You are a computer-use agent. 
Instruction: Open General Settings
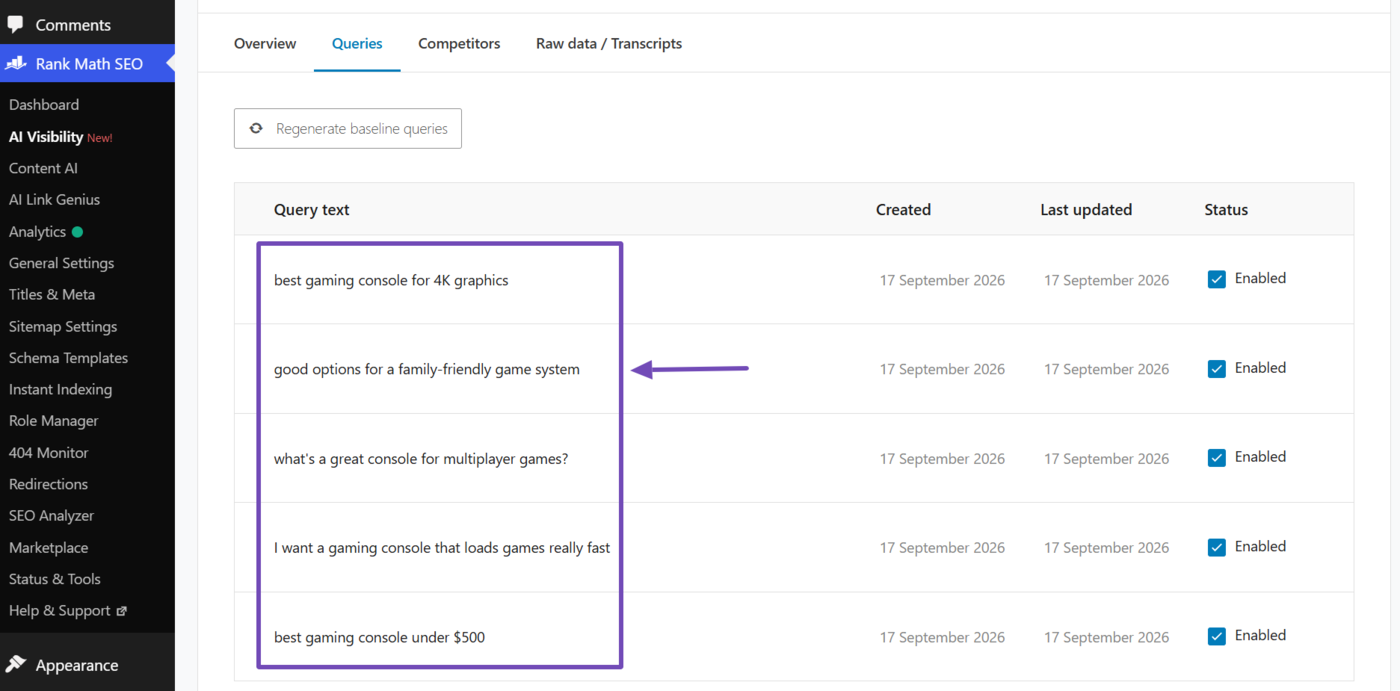61,263
